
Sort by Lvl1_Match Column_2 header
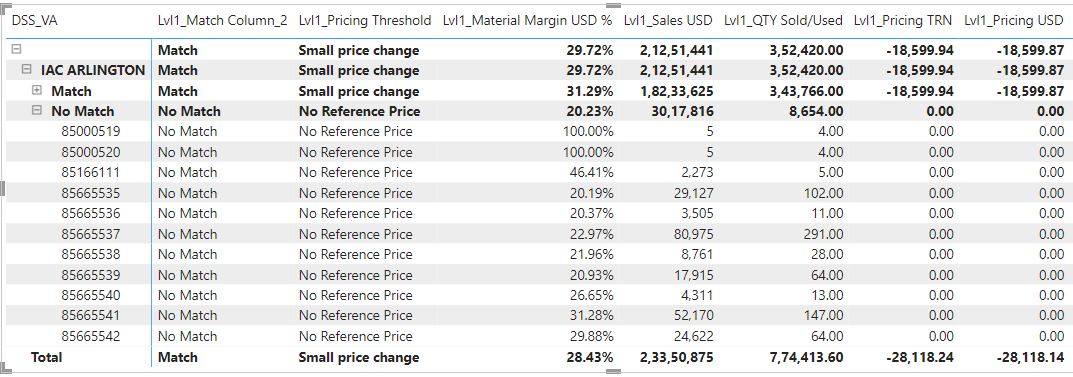point(222,21)
